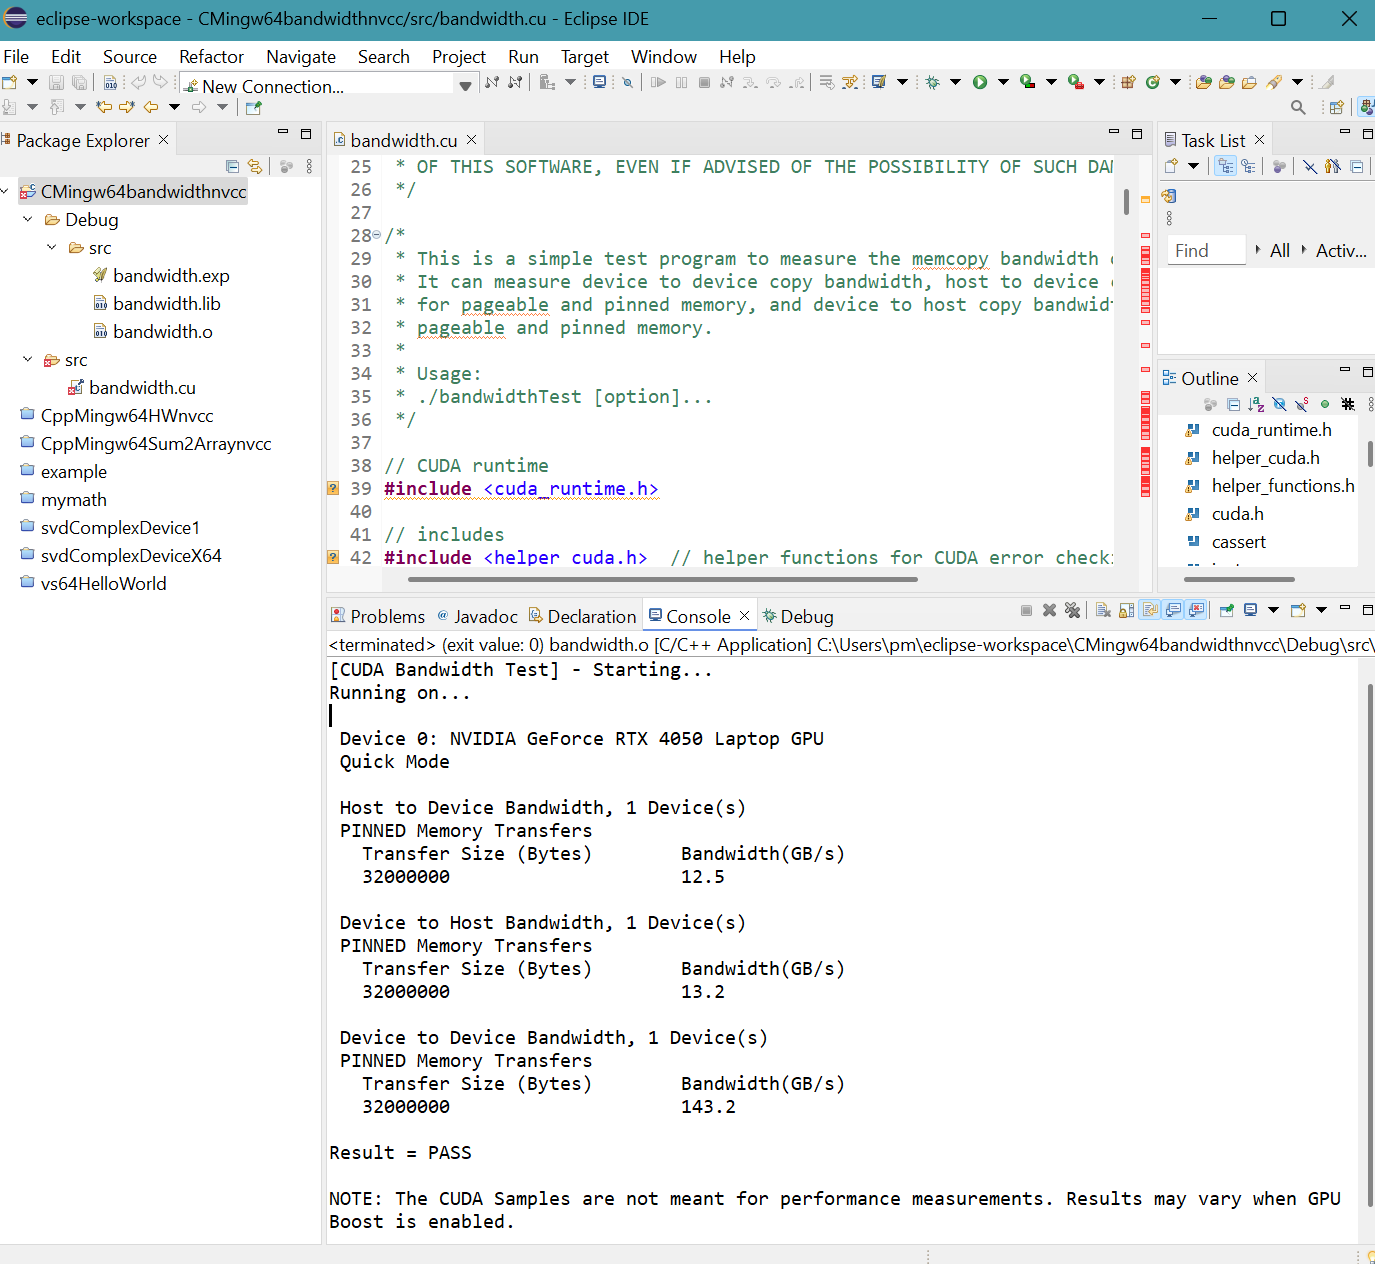Toggle Categorized view in Task List toolbar
The width and height of the screenshot is (1375, 1264).
1225,166
